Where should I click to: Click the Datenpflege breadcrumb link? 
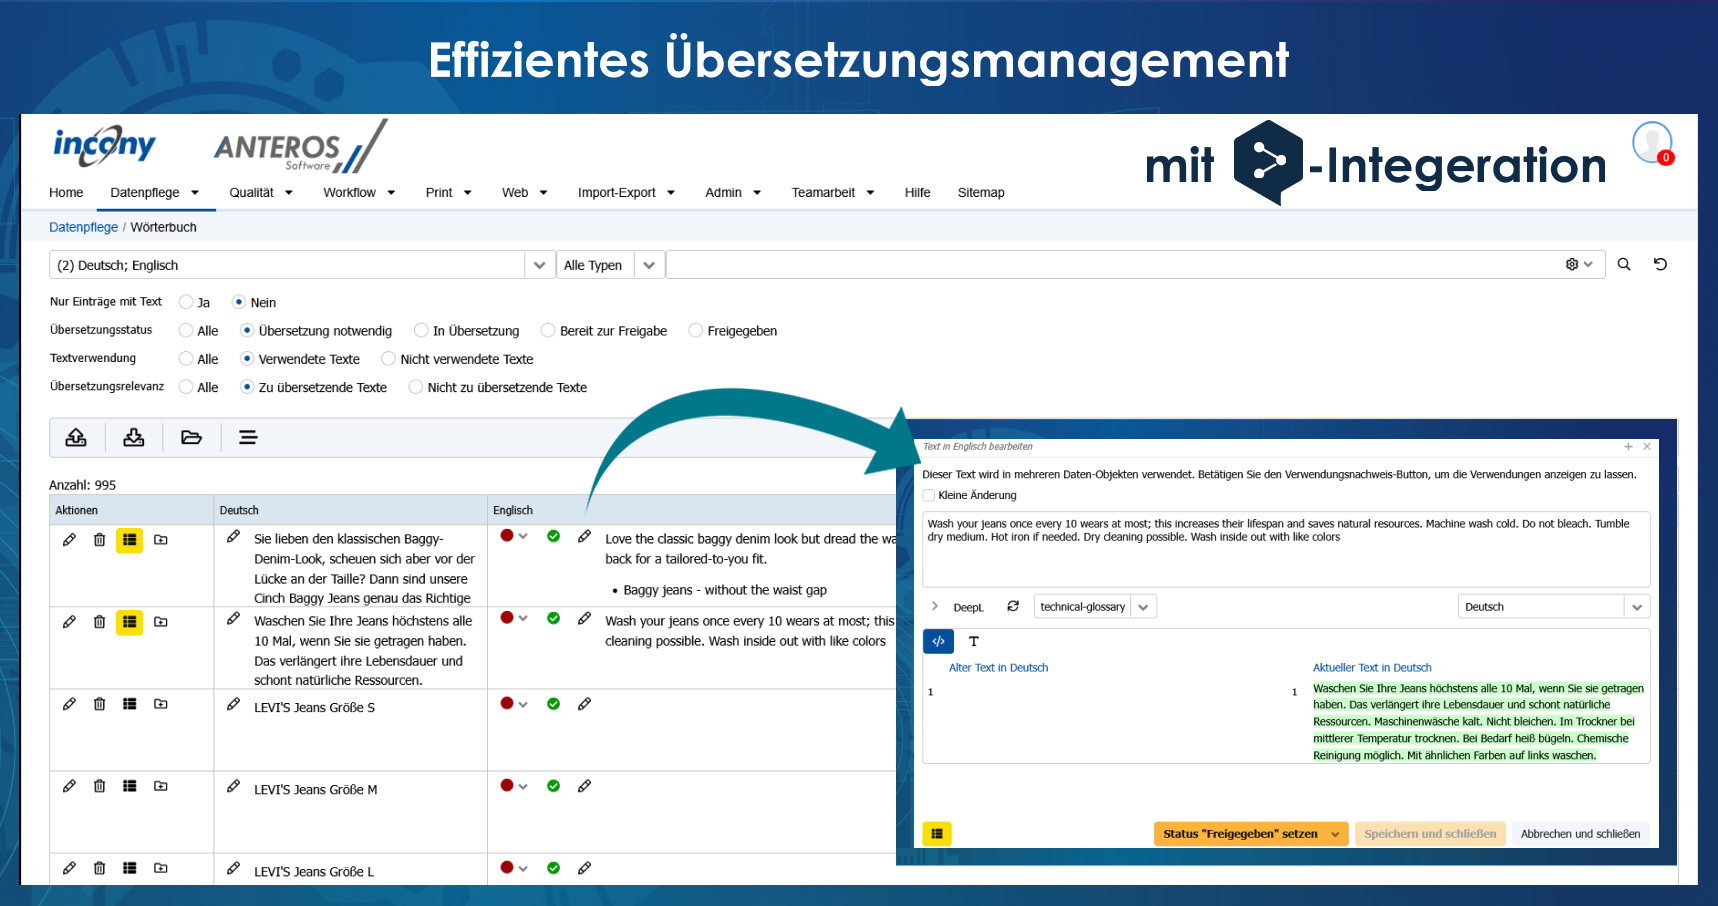pos(83,227)
